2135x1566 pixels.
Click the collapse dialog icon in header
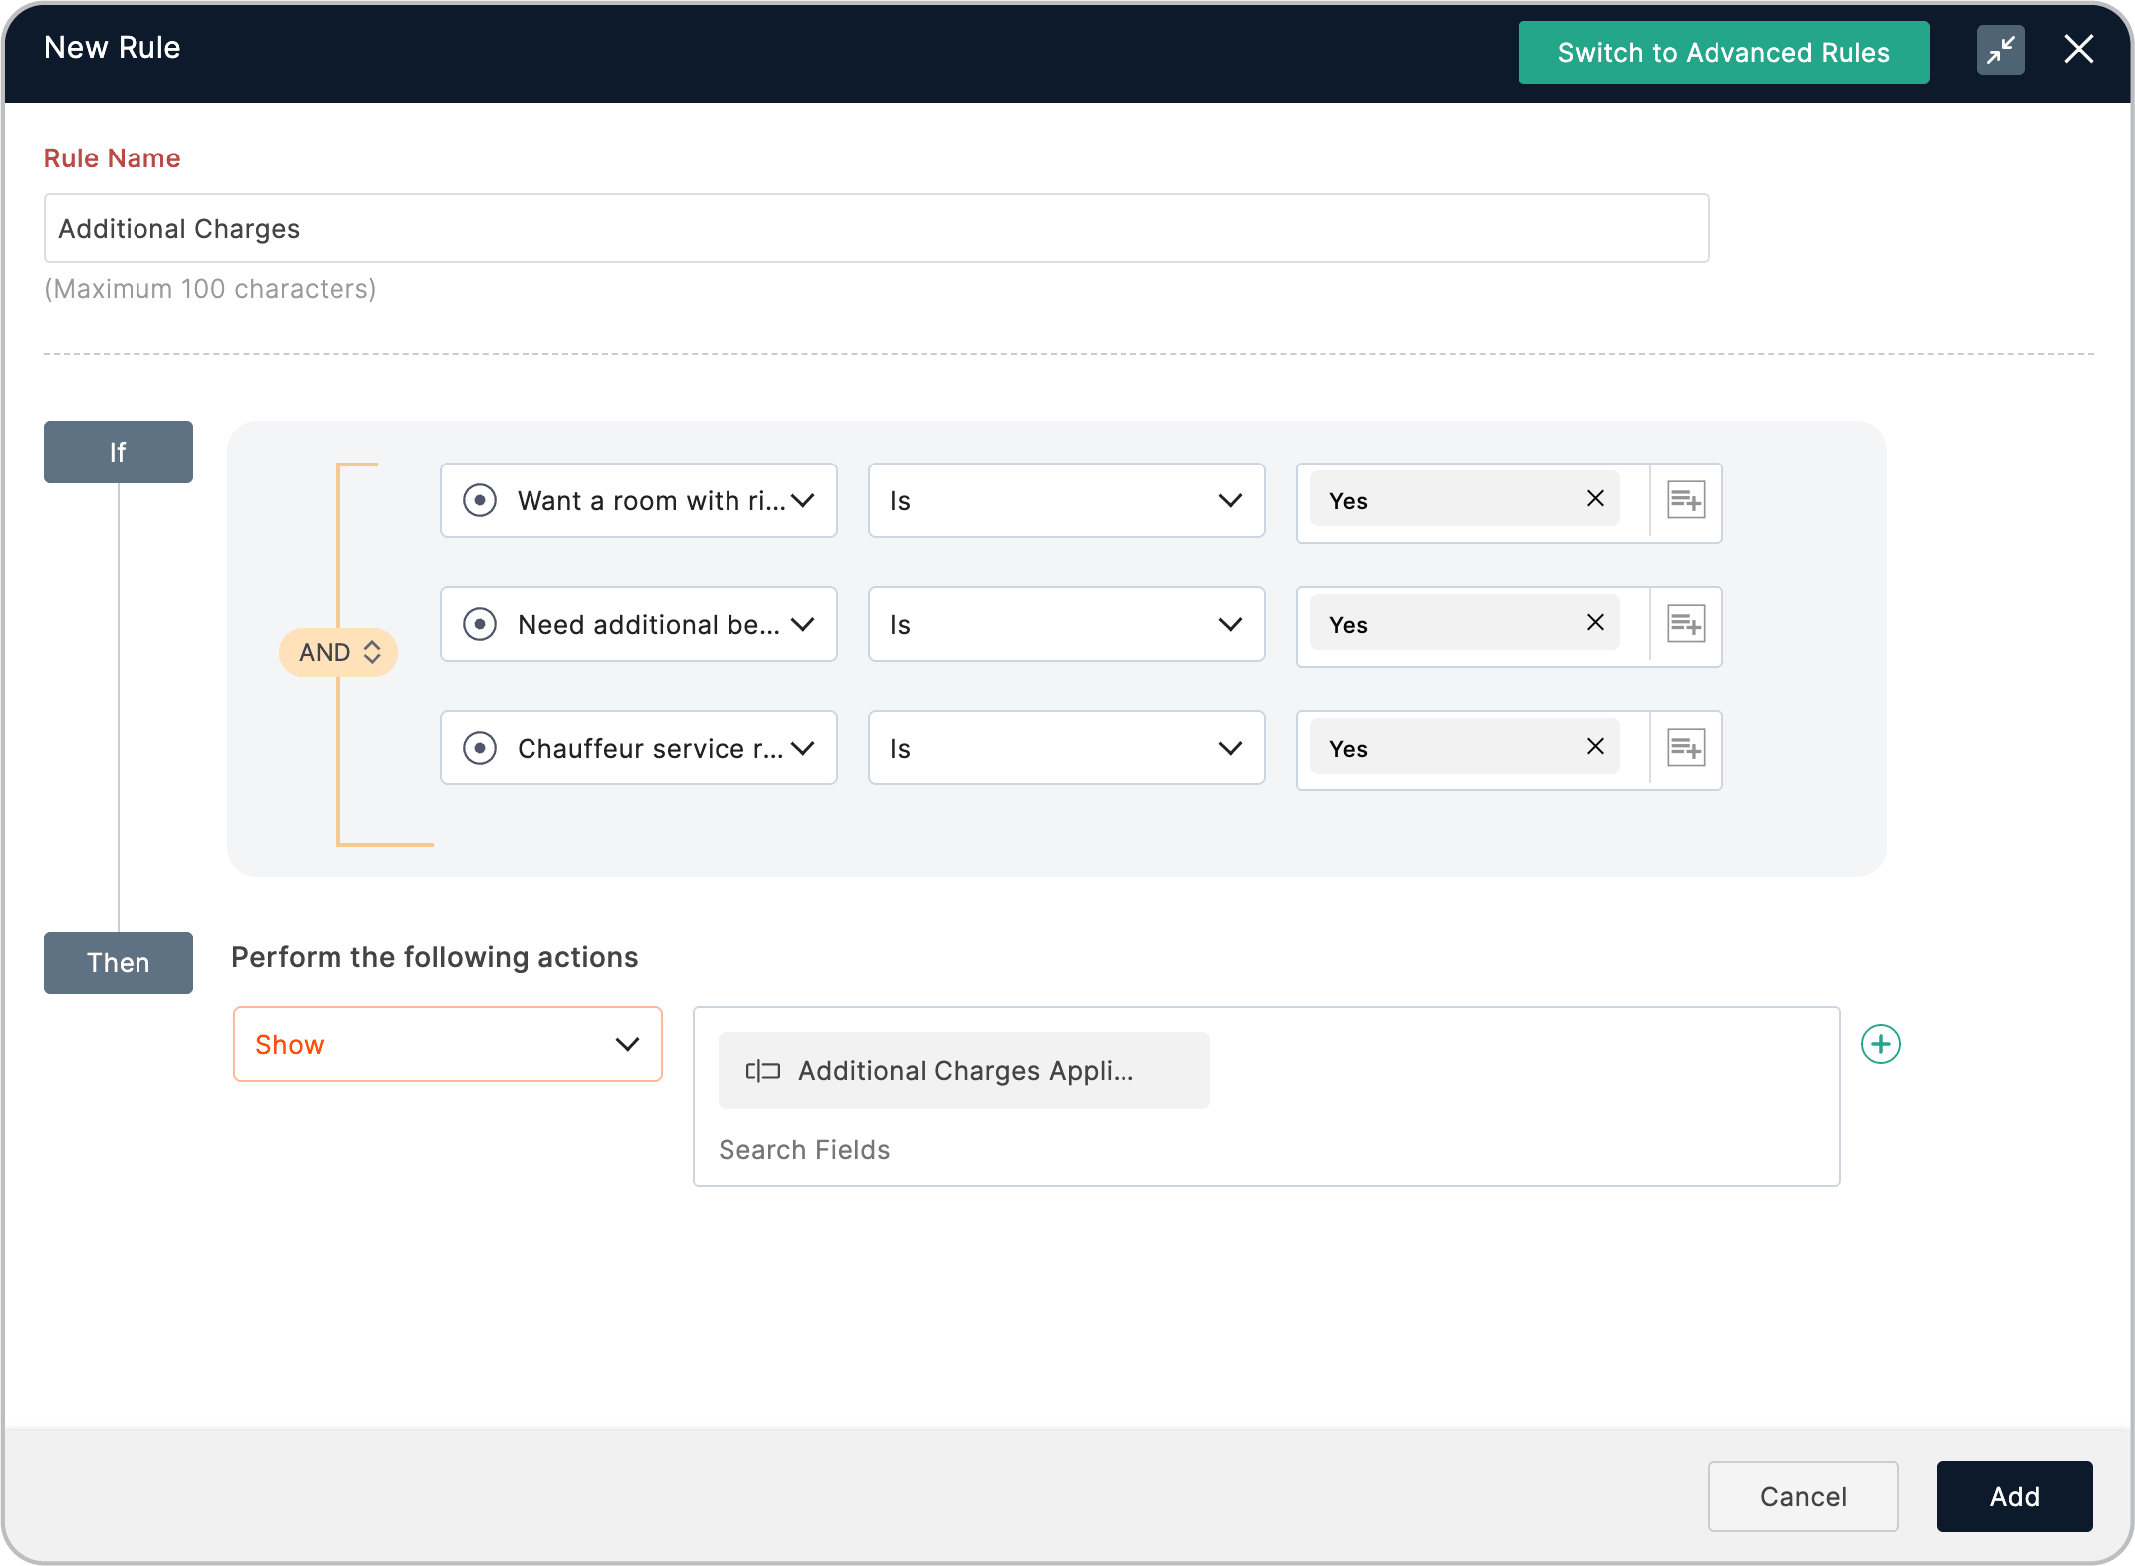2000,50
